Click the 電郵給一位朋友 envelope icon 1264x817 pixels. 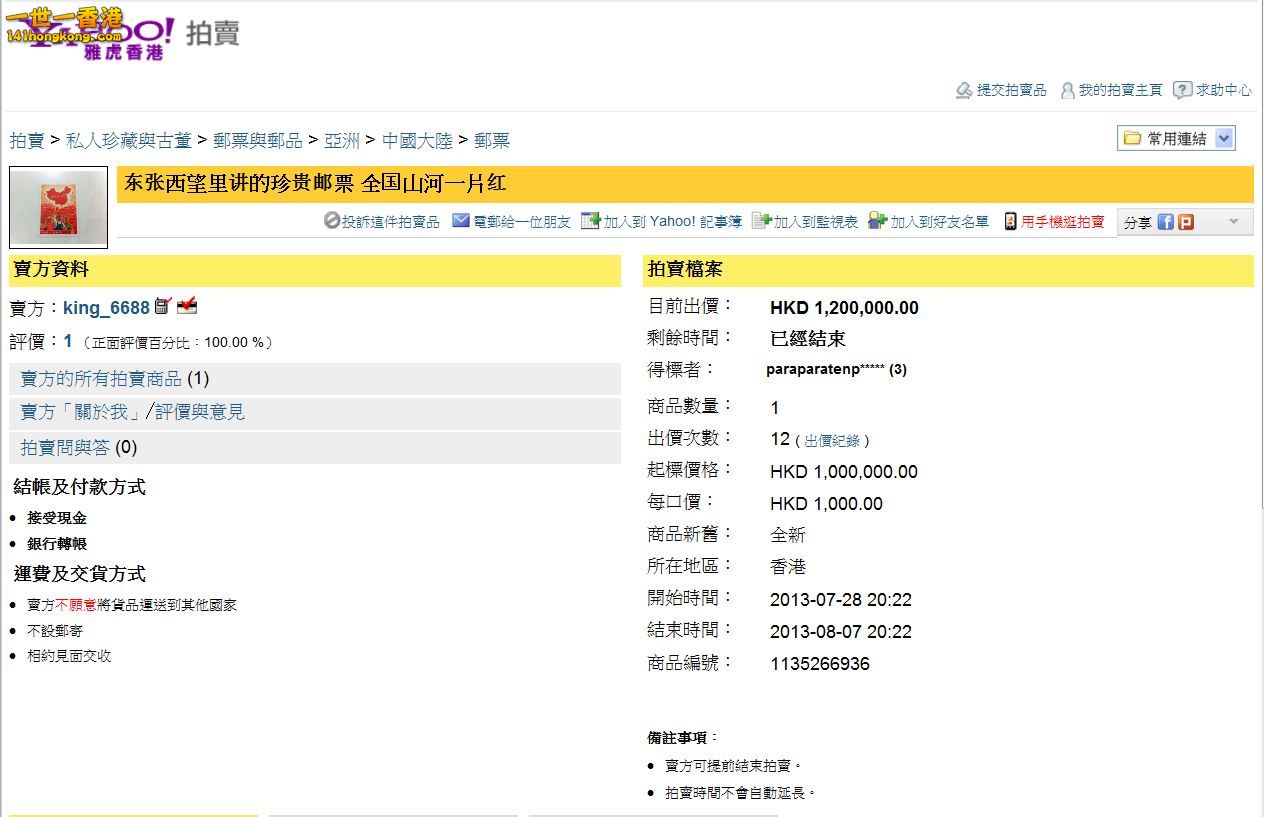[x=461, y=221]
